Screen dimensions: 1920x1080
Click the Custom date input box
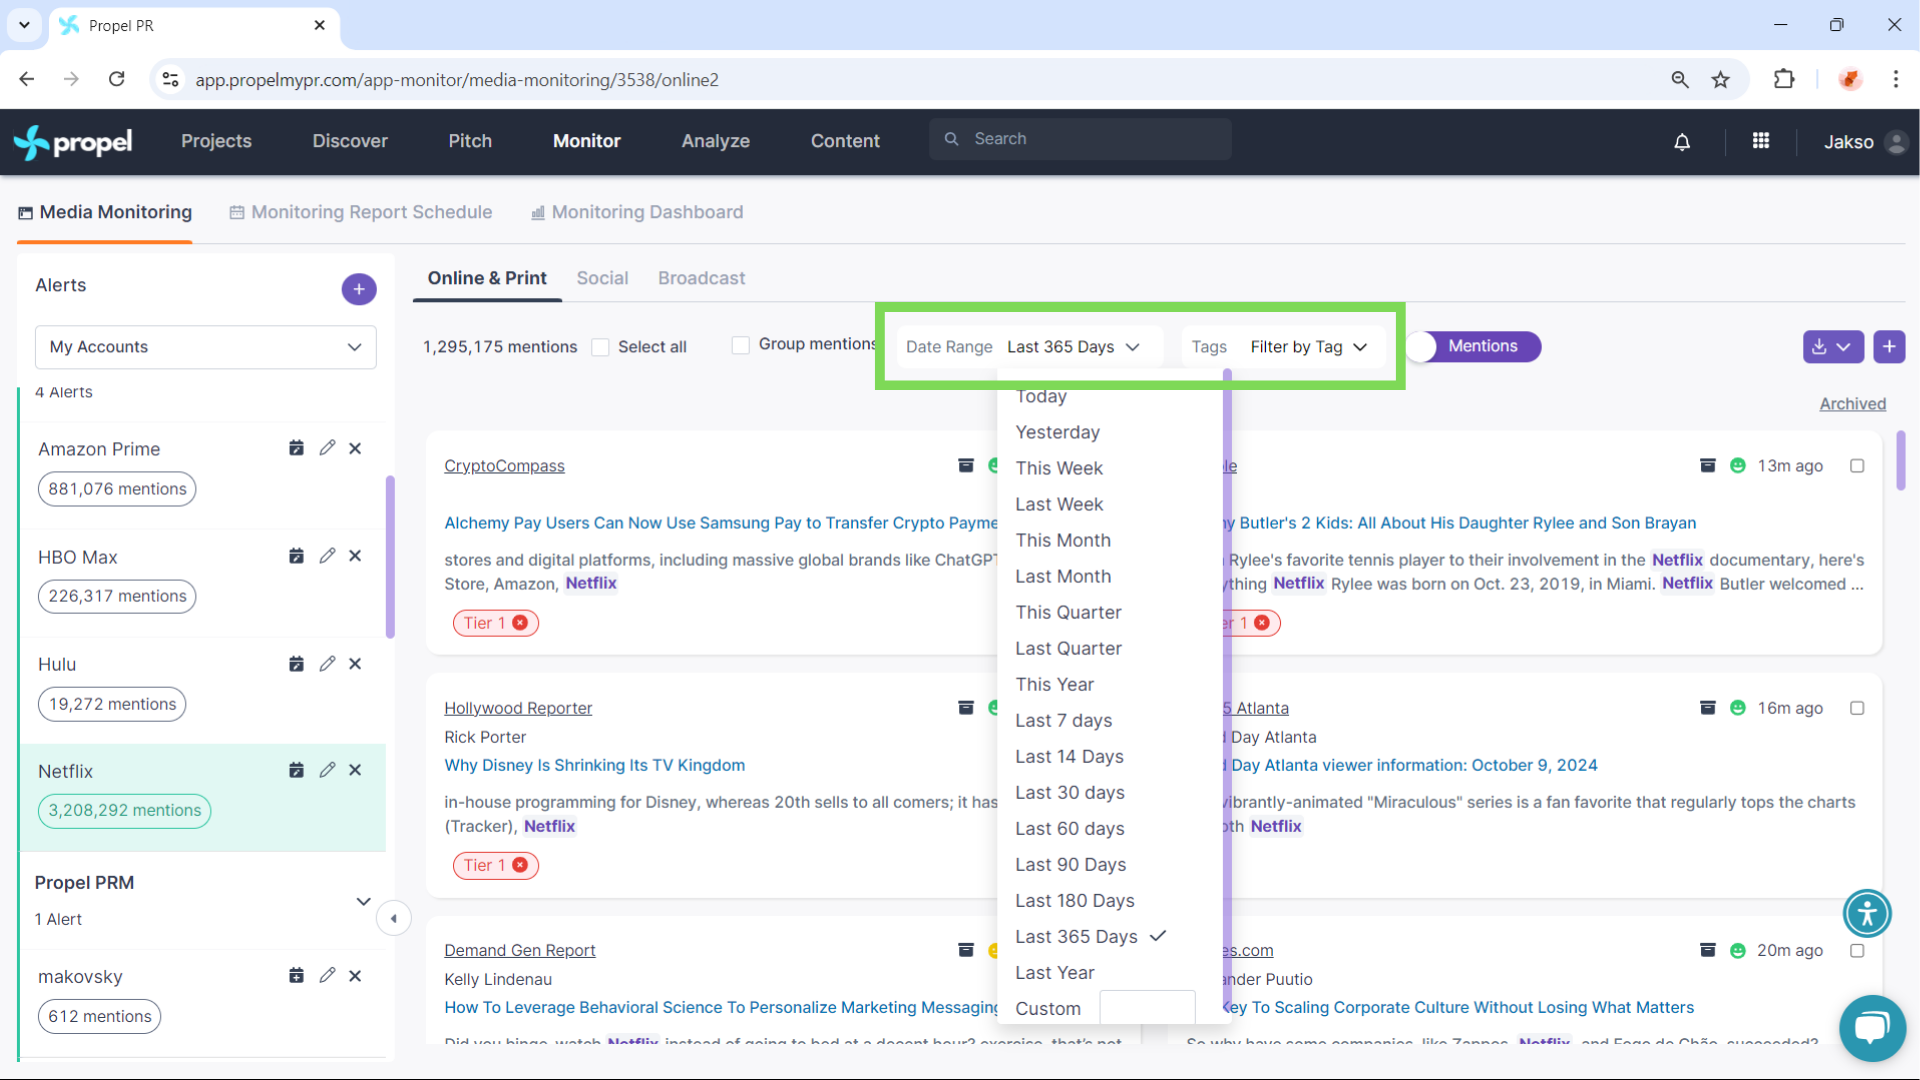coord(1147,1007)
